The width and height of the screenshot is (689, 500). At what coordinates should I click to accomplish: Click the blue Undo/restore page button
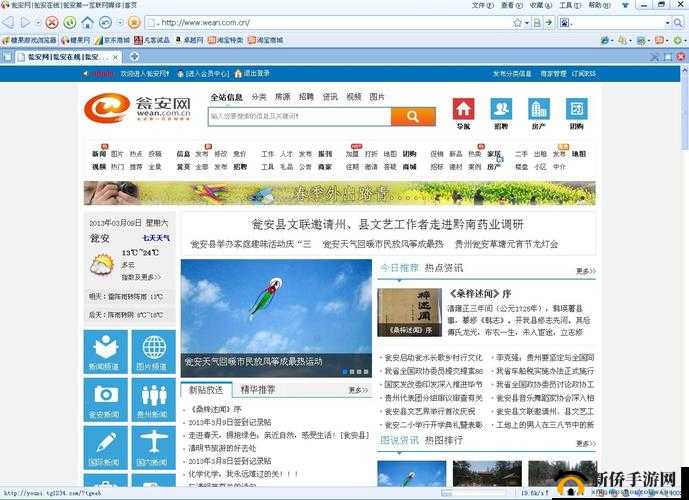105,22
